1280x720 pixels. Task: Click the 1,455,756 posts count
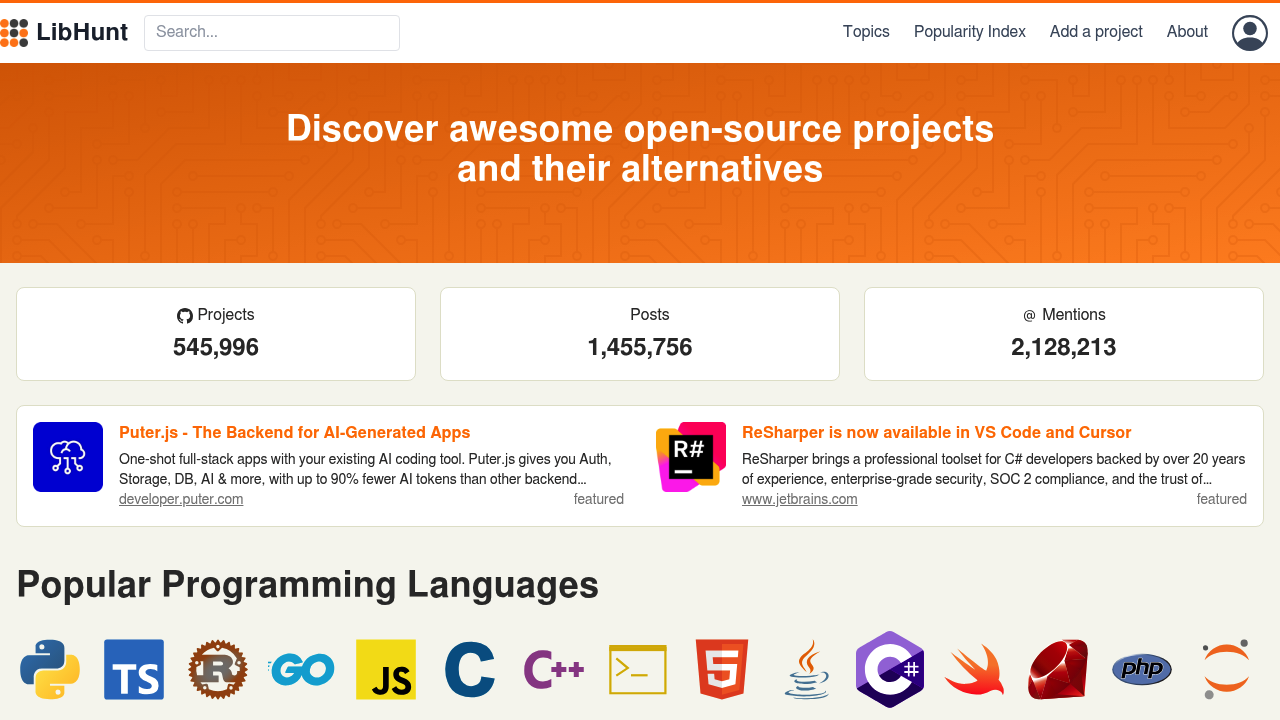coord(640,347)
